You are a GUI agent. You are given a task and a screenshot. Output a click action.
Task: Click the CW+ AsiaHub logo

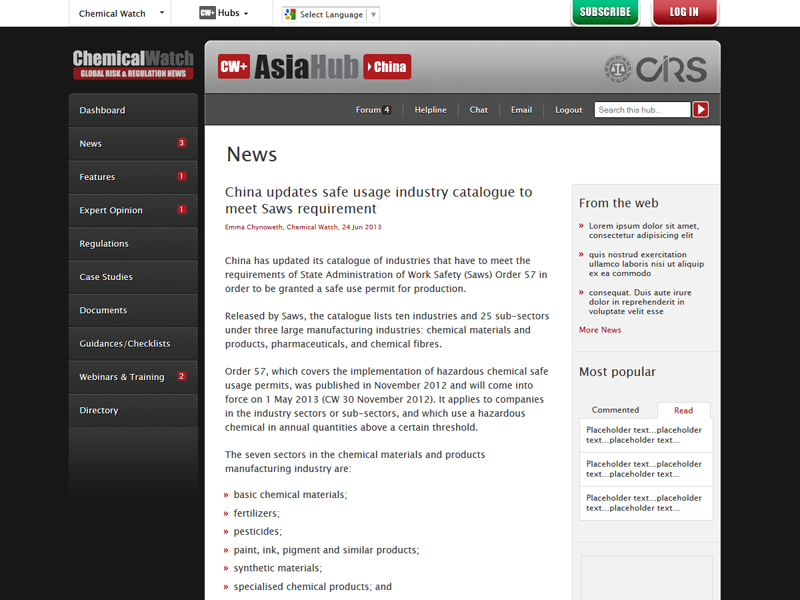tap(288, 67)
